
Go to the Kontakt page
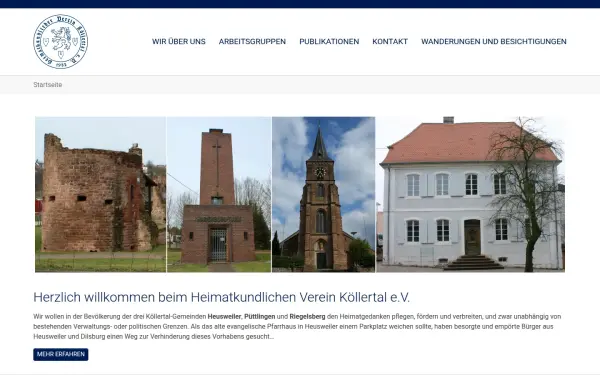coord(390,41)
